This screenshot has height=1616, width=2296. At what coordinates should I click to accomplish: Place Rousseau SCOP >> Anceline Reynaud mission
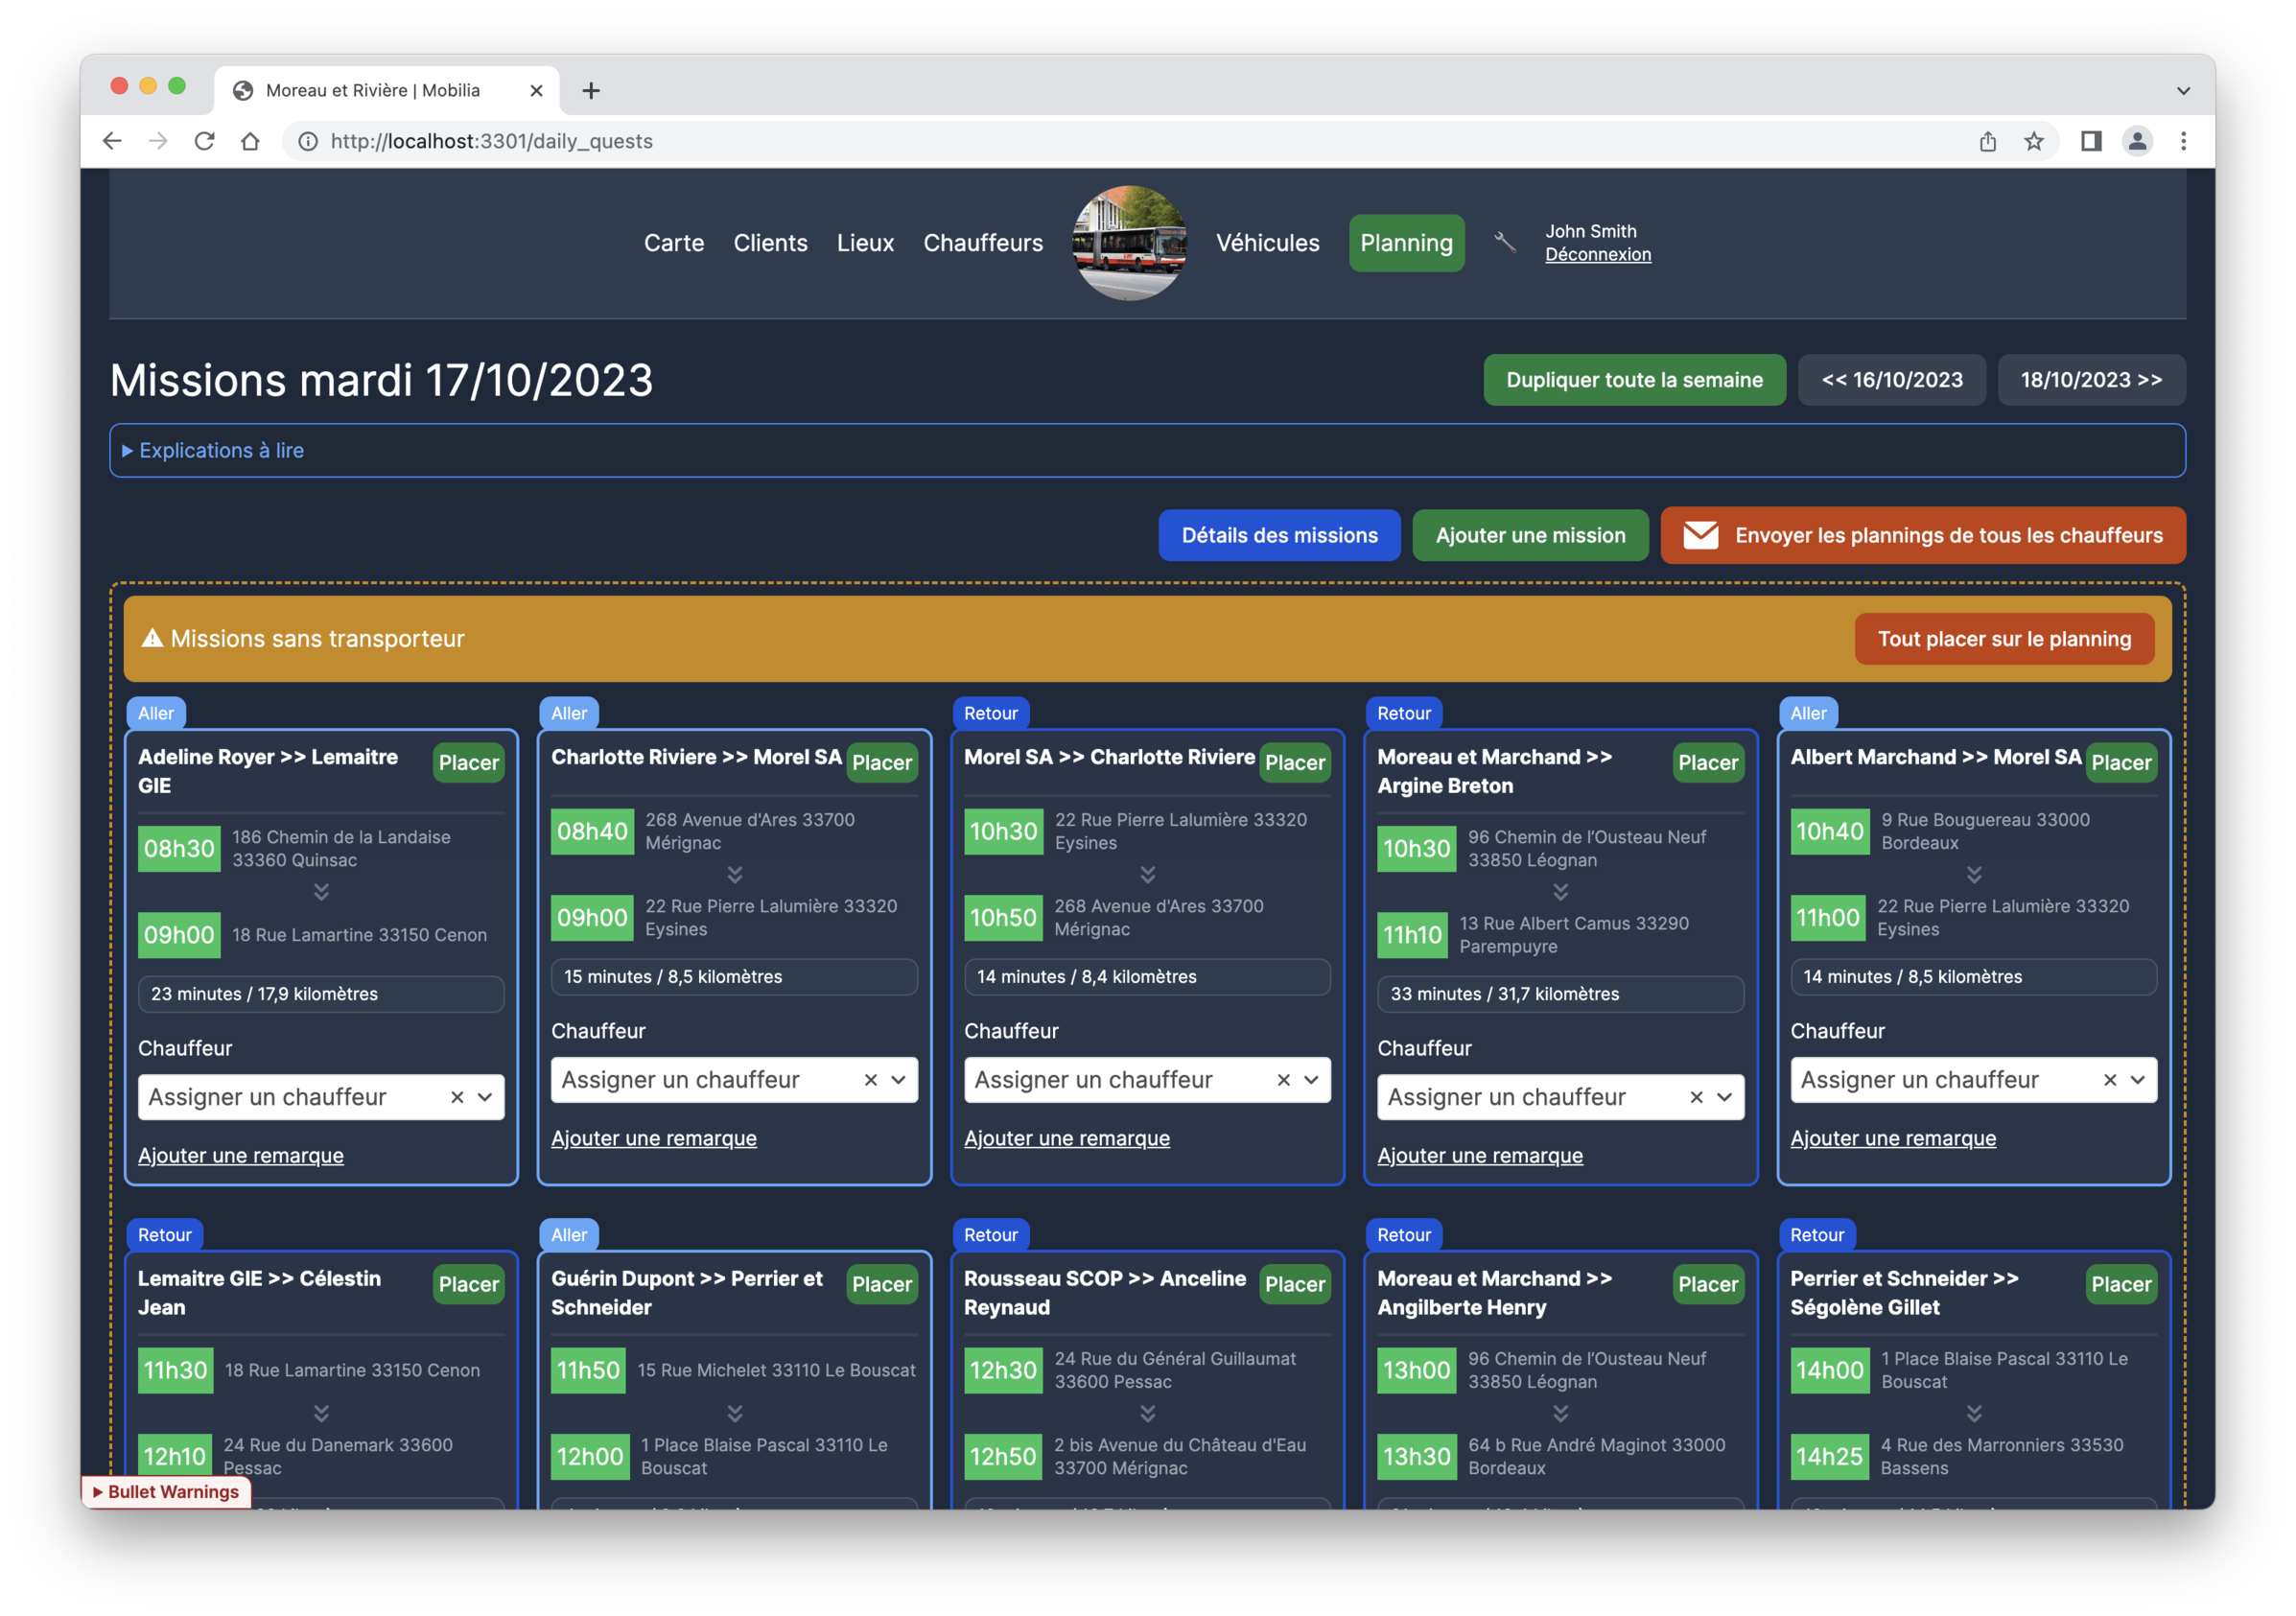[x=1294, y=1284]
